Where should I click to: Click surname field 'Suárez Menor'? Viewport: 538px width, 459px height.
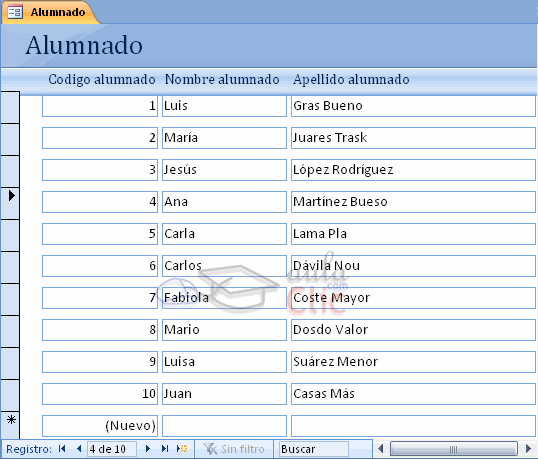pos(413,362)
